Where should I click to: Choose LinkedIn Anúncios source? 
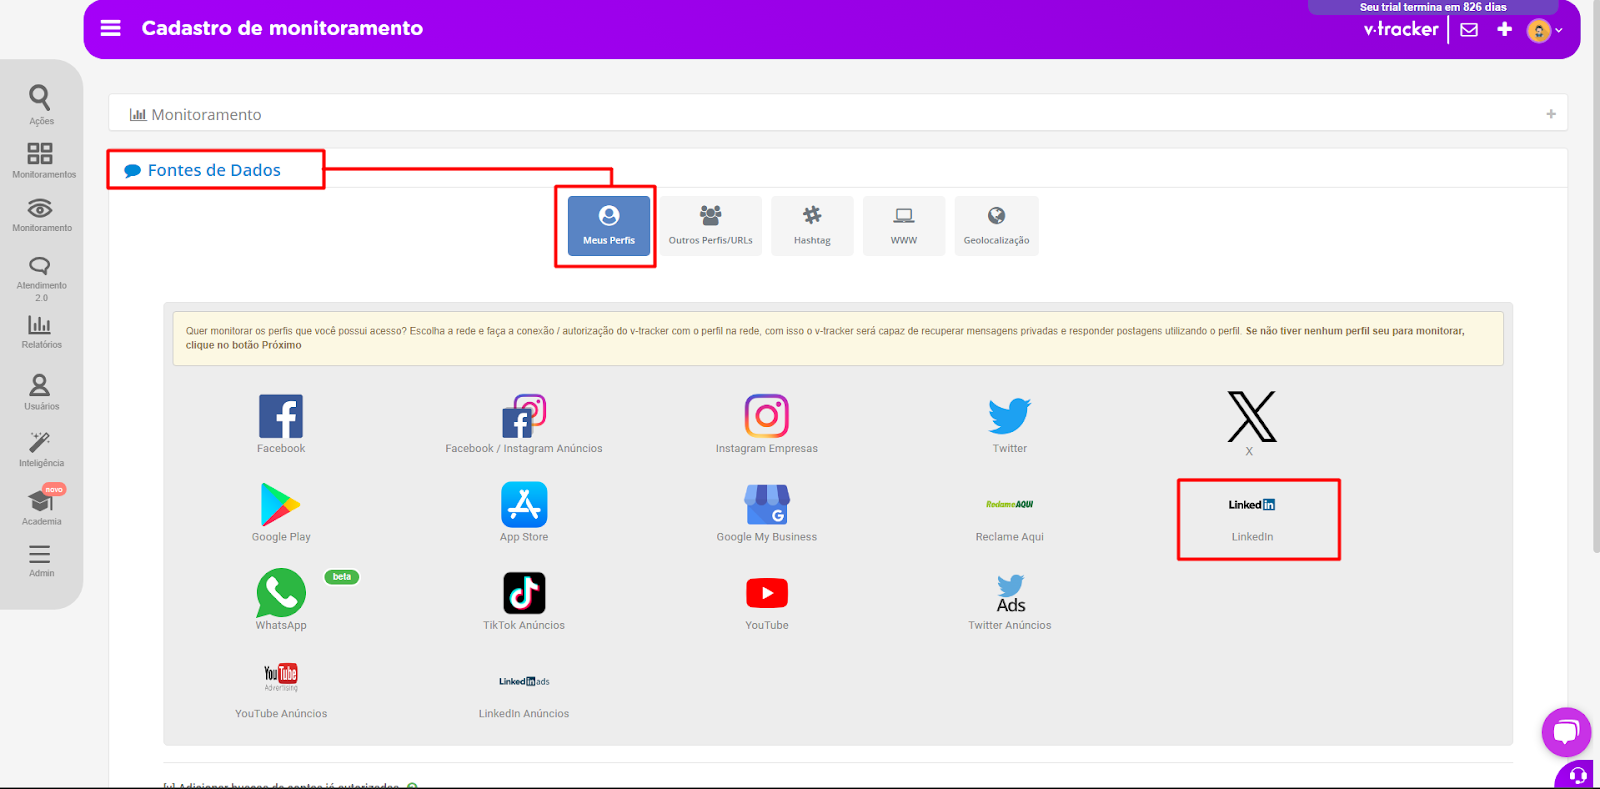(x=524, y=695)
